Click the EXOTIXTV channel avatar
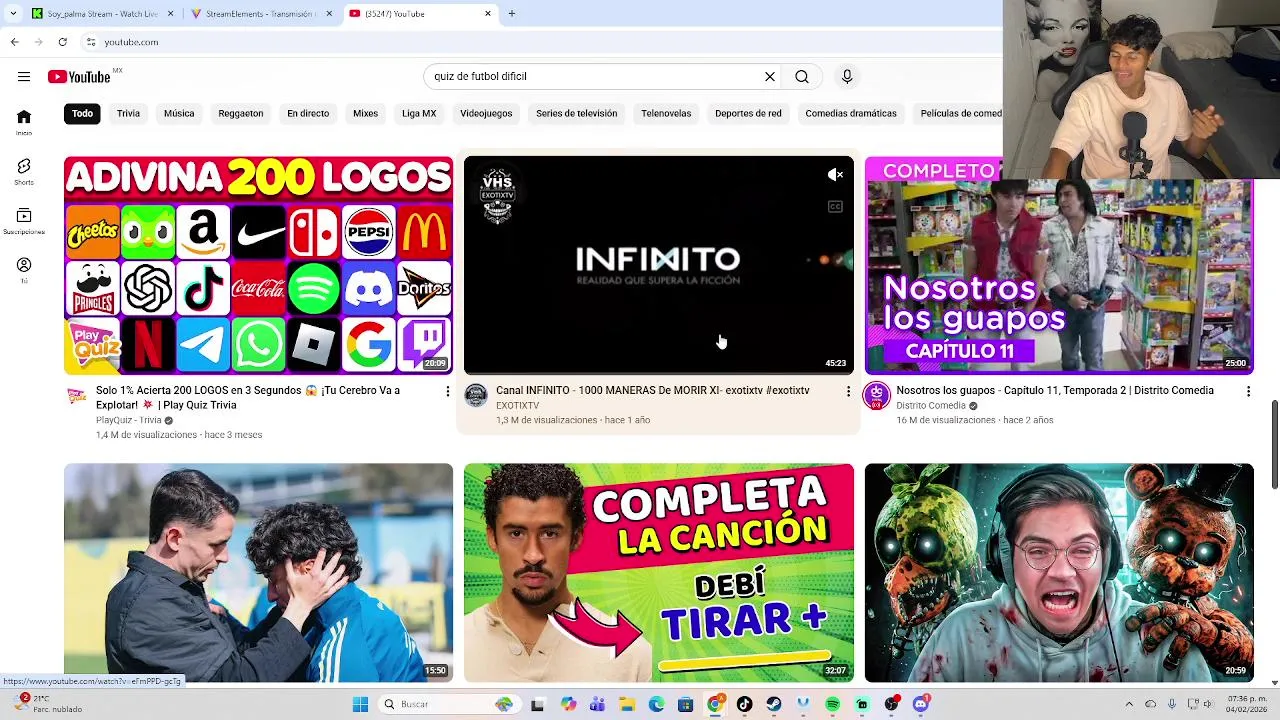This screenshot has height=720, width=1280. (476, 395)
